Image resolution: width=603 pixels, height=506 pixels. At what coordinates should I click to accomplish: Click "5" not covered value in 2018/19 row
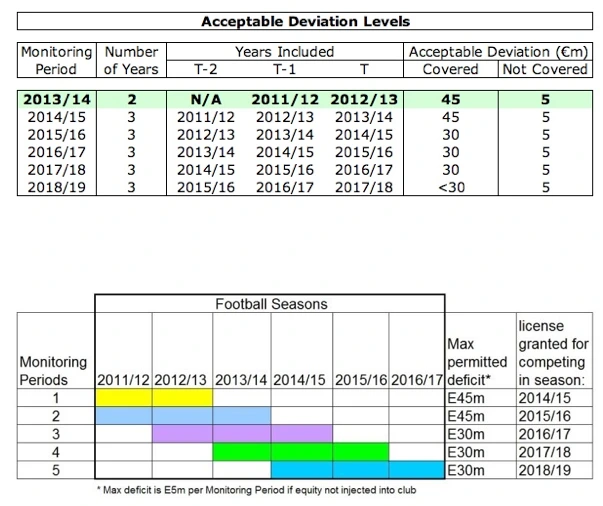(546, 187)
